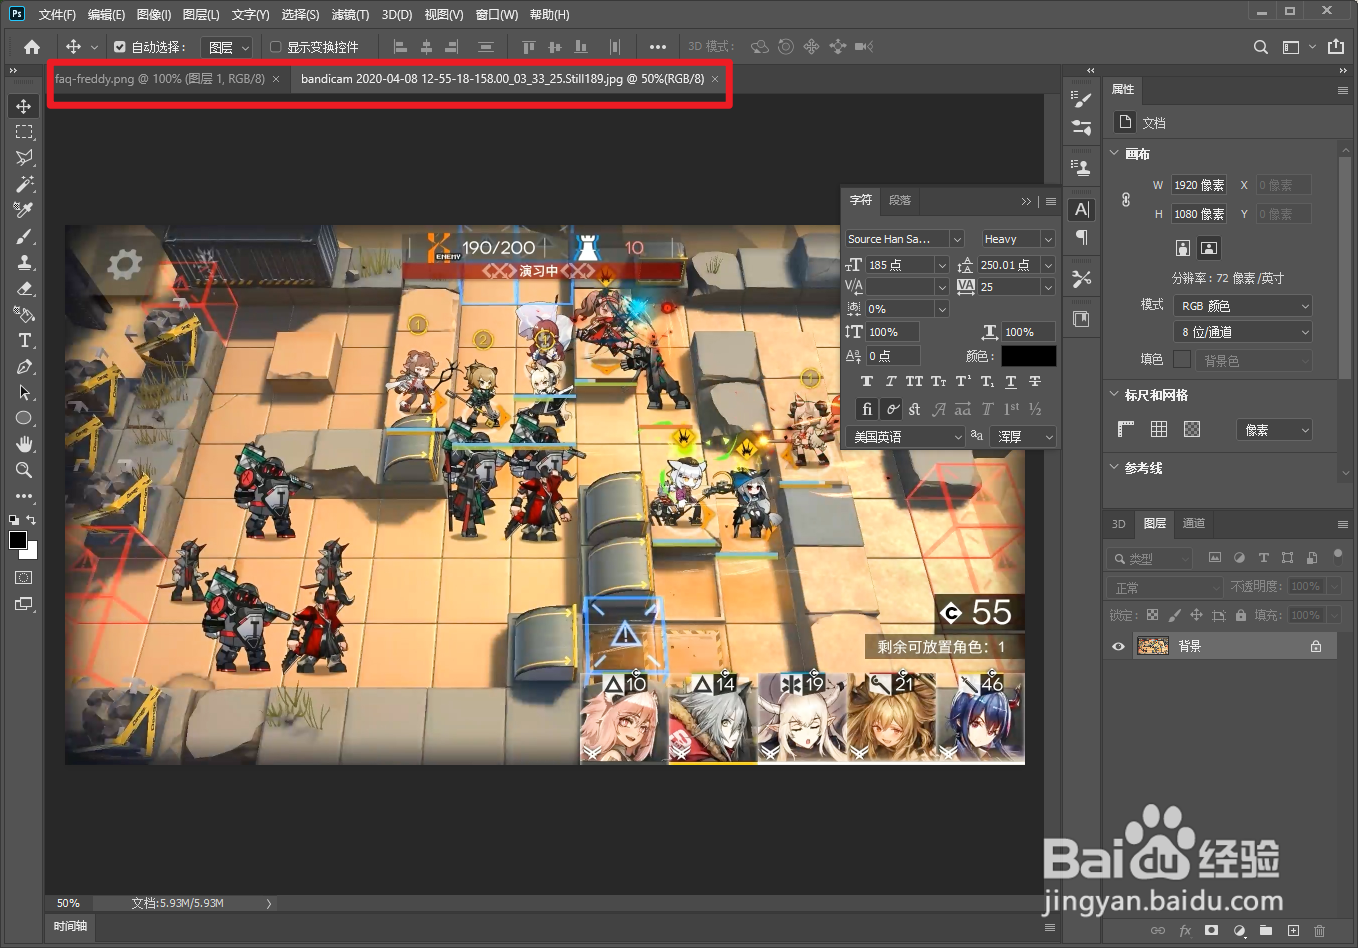
Task: Select the Clone Stamp tool
Action: [24, 262]
